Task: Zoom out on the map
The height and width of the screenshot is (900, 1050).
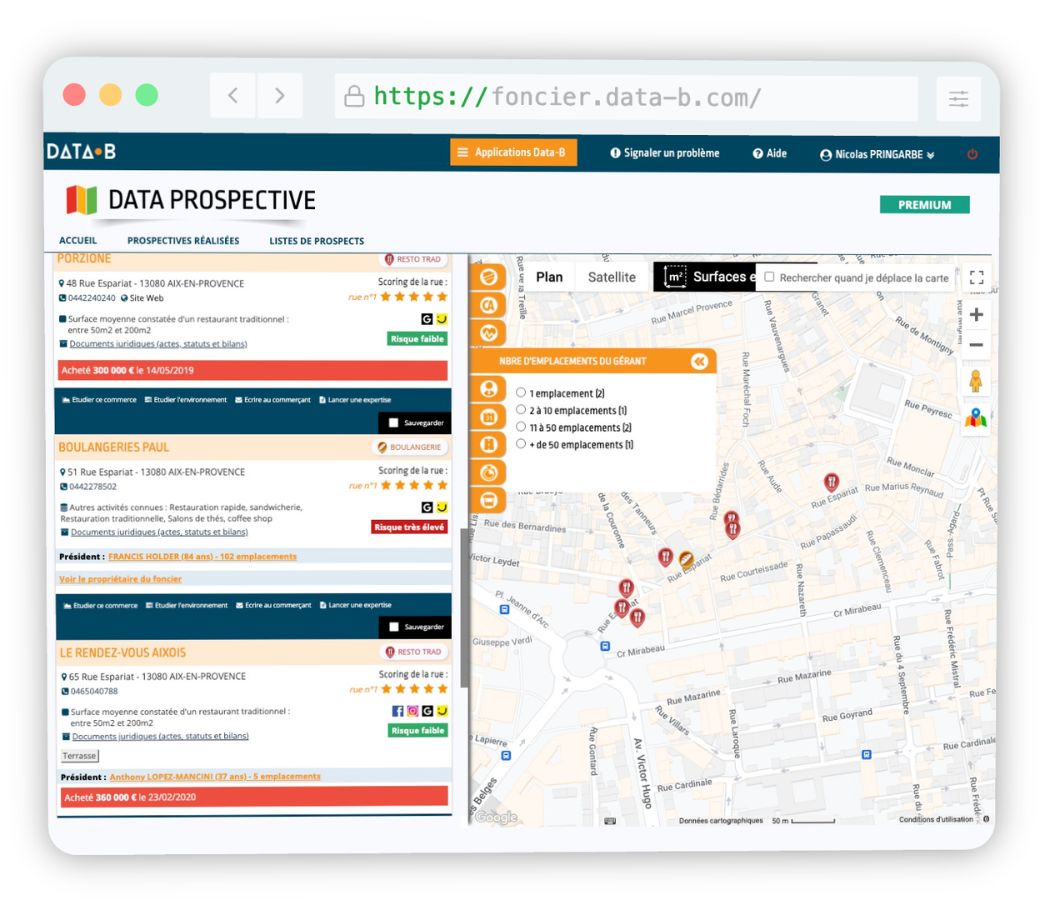Action: (x=976, y=345)
